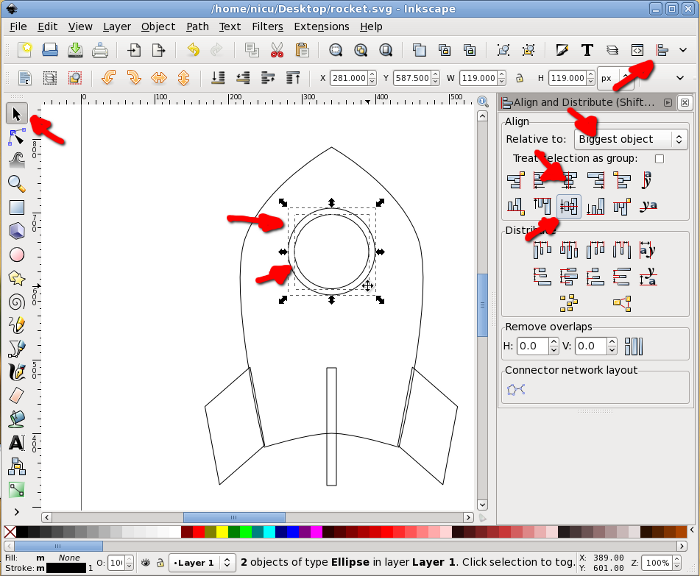Click the Open document icon
This screenshot has width=700, height=576.
pyautogui.click(x=50, y=50)
